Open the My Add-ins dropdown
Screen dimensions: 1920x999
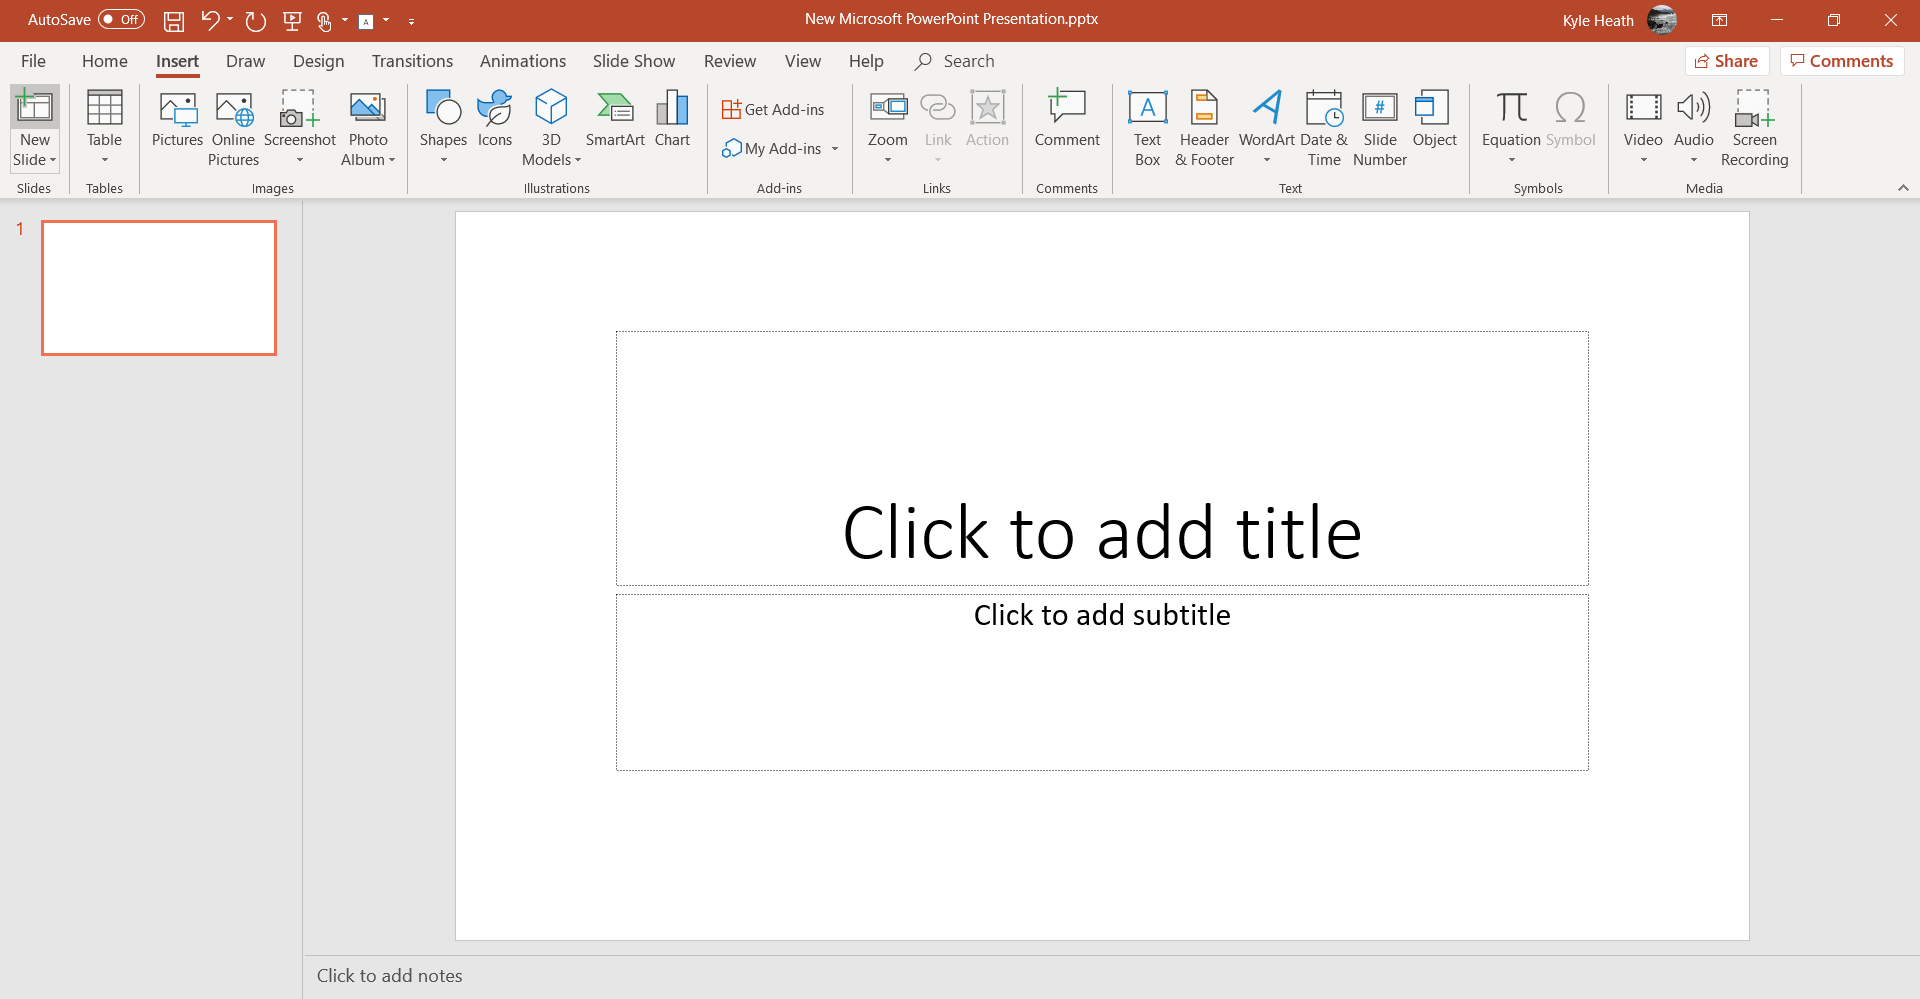click(836, 148)
